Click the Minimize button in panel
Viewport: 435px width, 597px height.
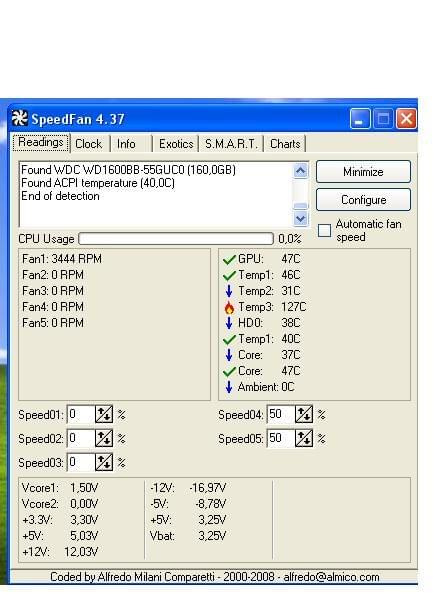click(363, 172)
